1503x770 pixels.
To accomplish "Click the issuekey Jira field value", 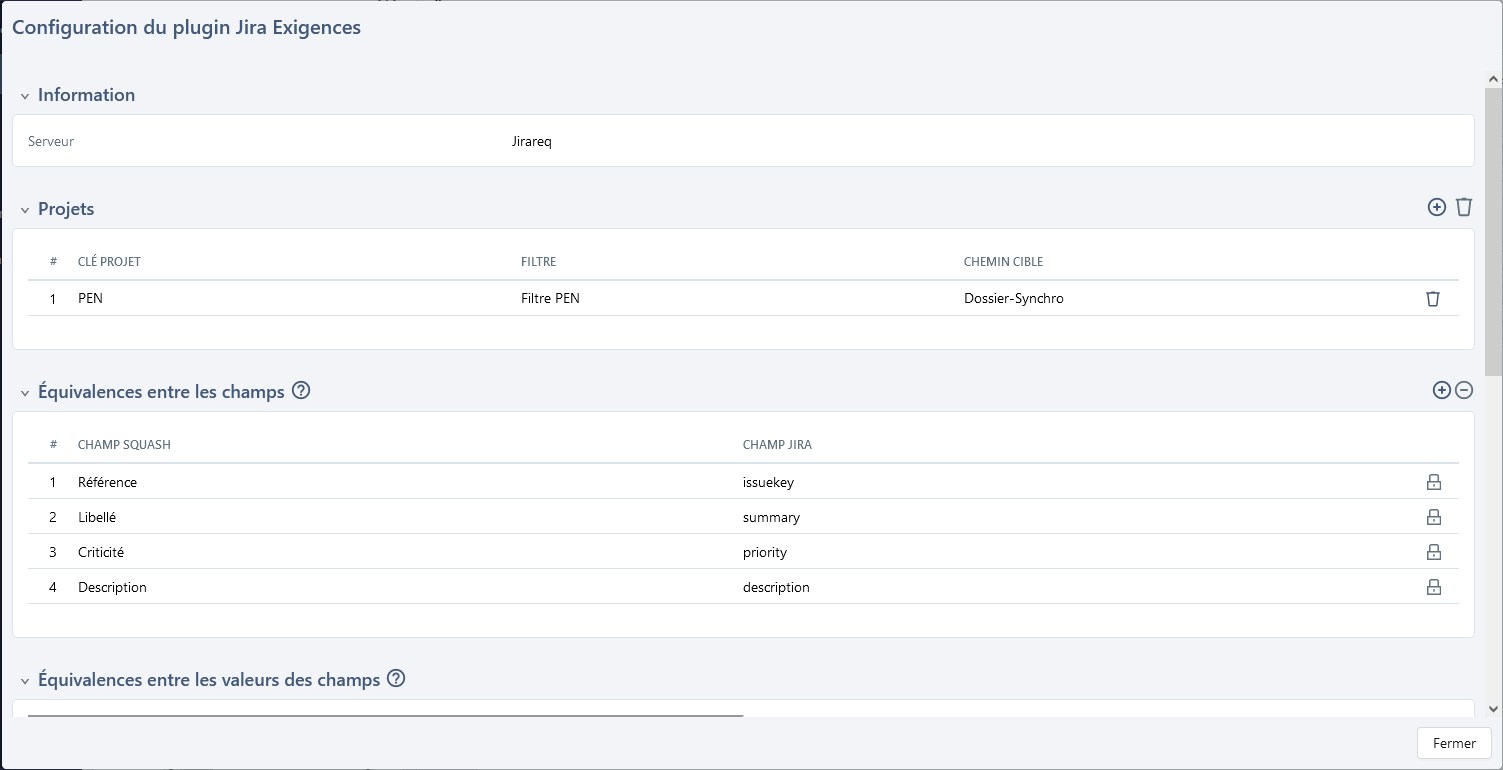I will (768, 482).
